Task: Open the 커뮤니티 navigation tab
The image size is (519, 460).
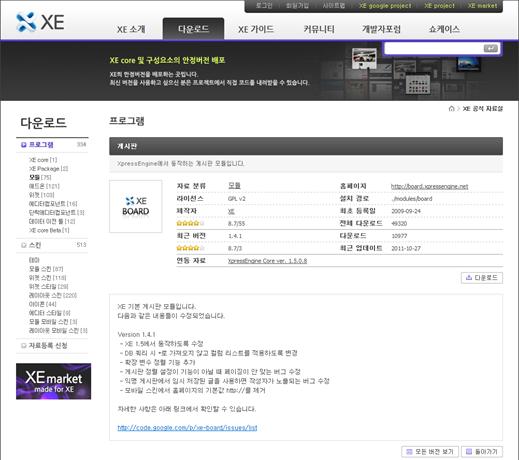Action: [x=319, y=29]
